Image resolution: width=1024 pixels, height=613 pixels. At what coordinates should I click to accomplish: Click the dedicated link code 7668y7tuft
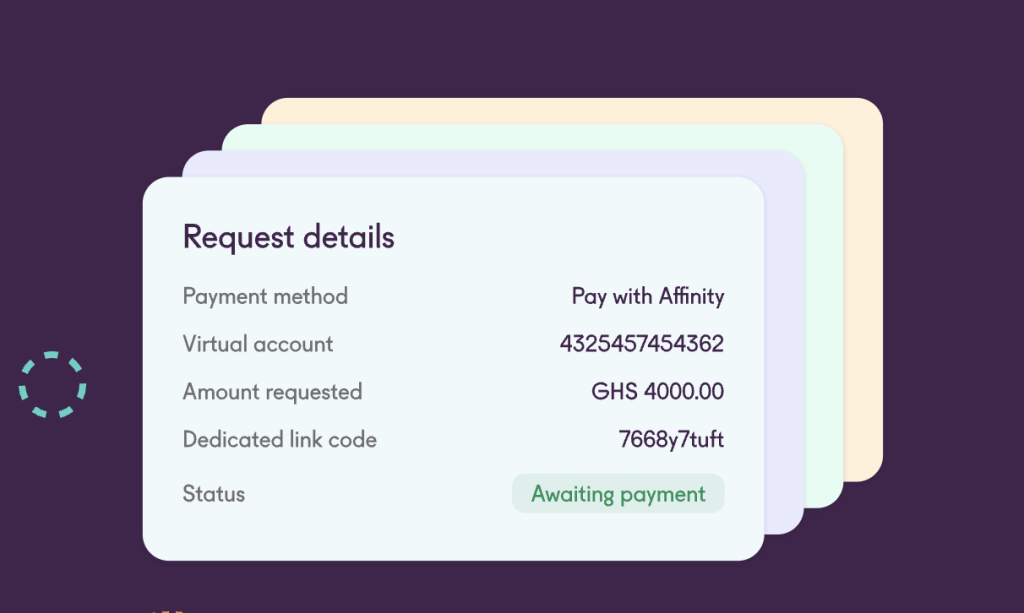[671, 439]
